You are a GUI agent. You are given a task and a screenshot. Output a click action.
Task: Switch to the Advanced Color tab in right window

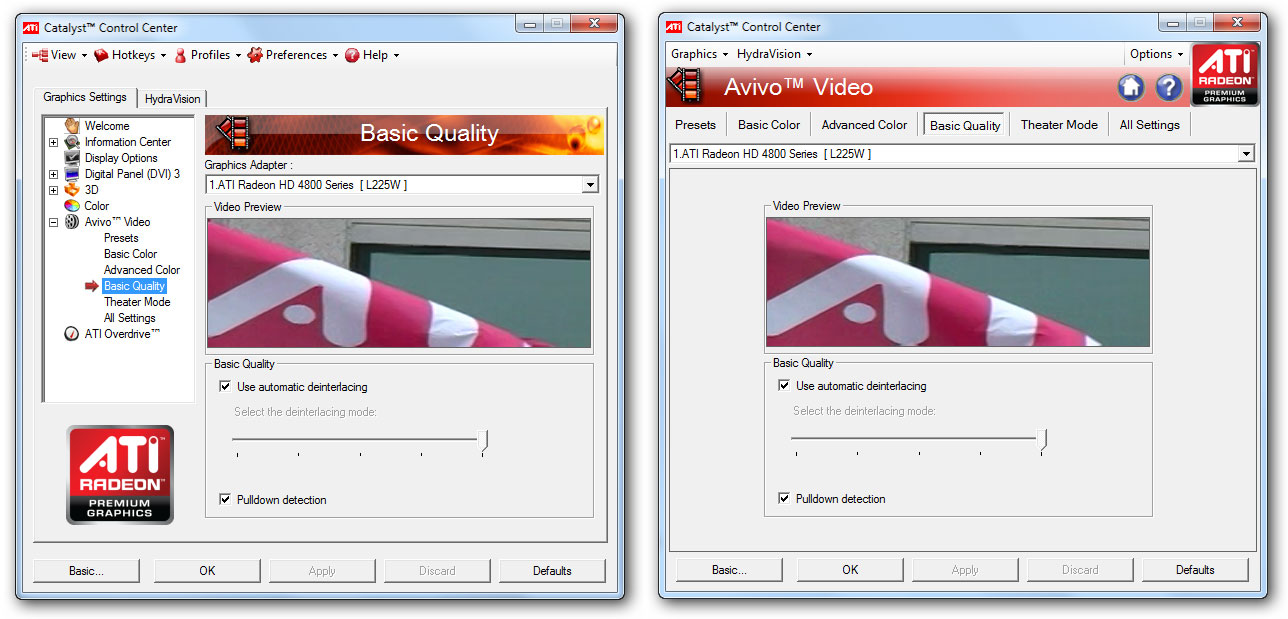tap(864, 125)
